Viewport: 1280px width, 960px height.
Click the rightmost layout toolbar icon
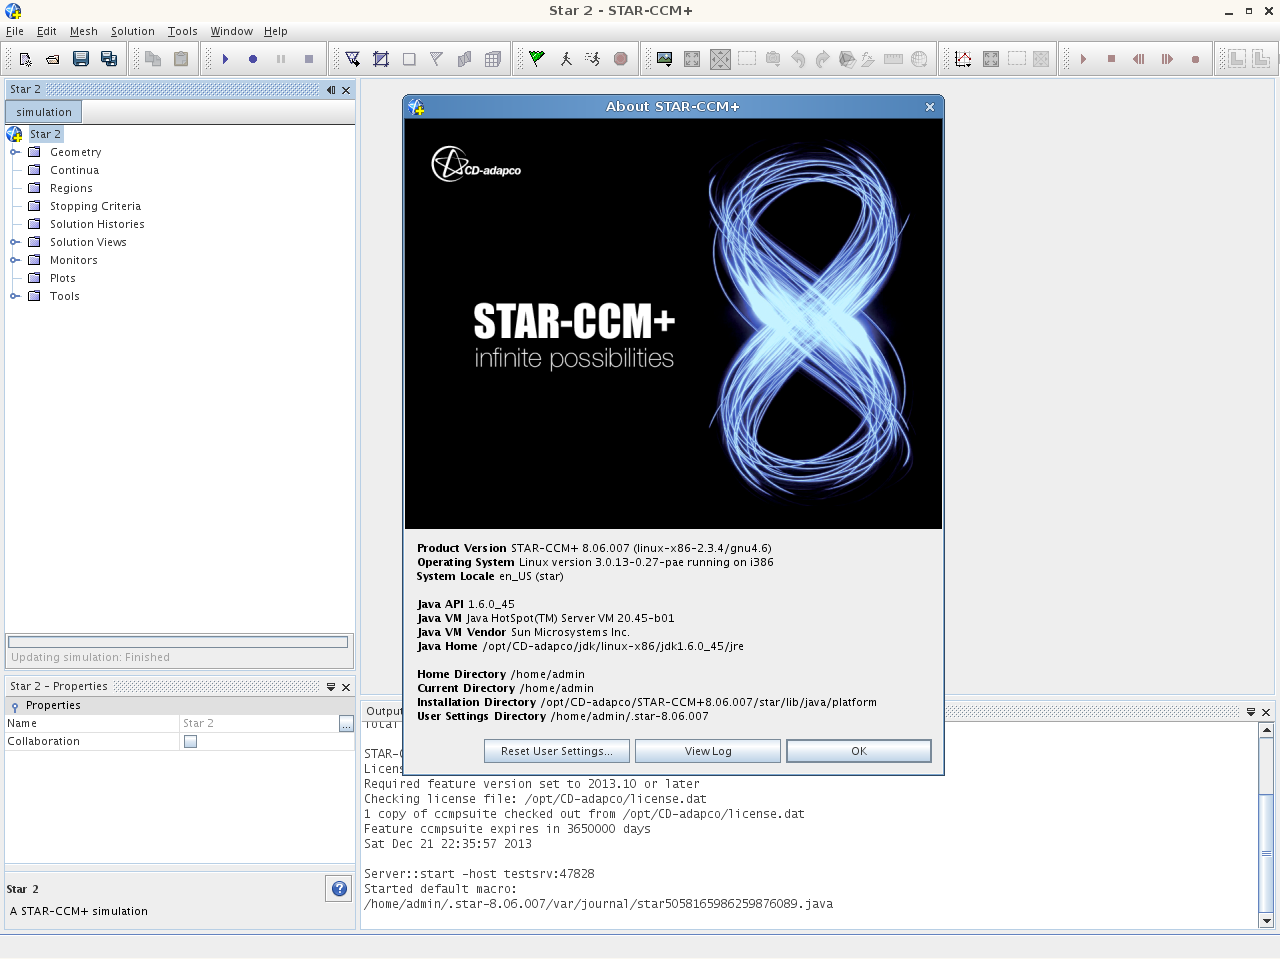tap(1263, 59)
